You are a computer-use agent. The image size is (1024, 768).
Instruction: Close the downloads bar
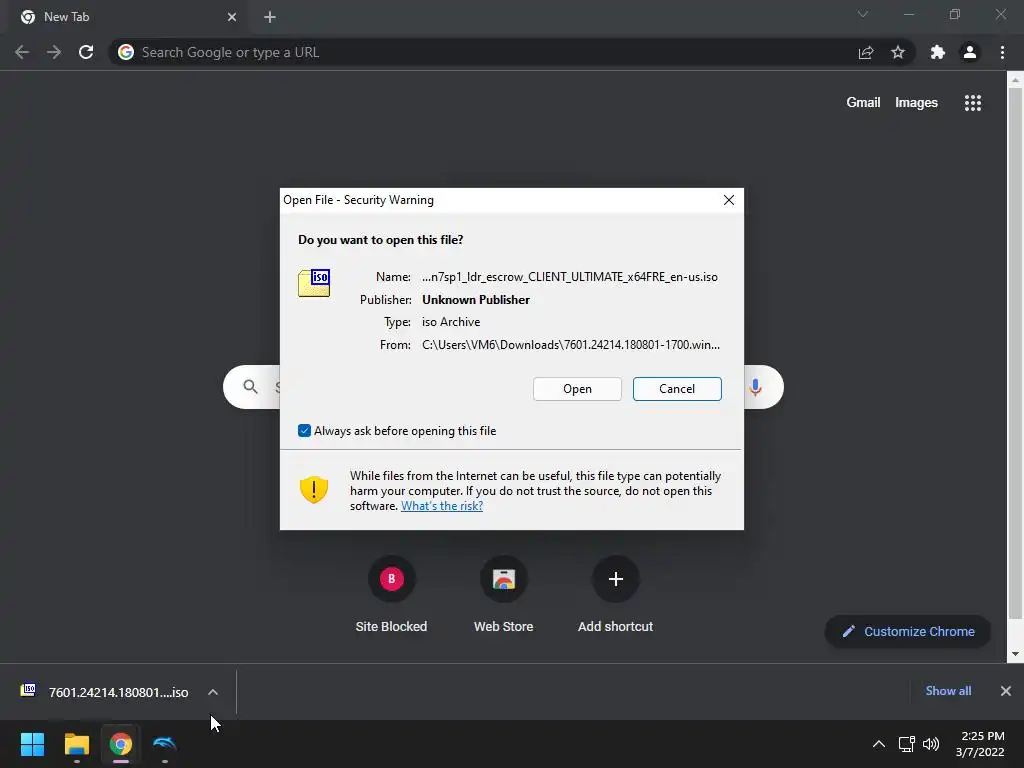pyautogui.click(x=1006, y=691)
